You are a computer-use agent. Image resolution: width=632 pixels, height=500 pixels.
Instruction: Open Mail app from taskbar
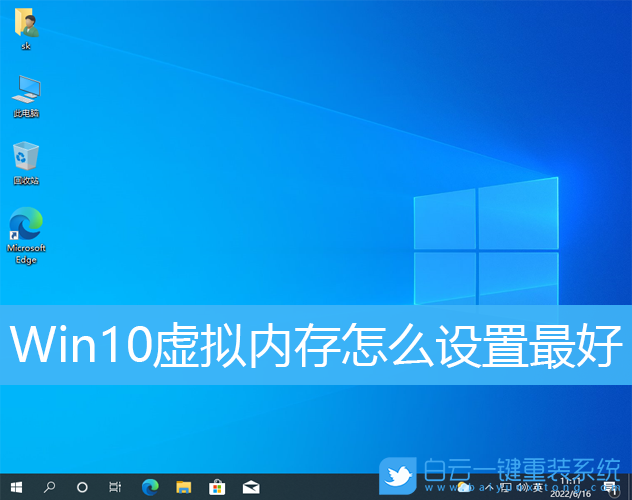point(251,488)
